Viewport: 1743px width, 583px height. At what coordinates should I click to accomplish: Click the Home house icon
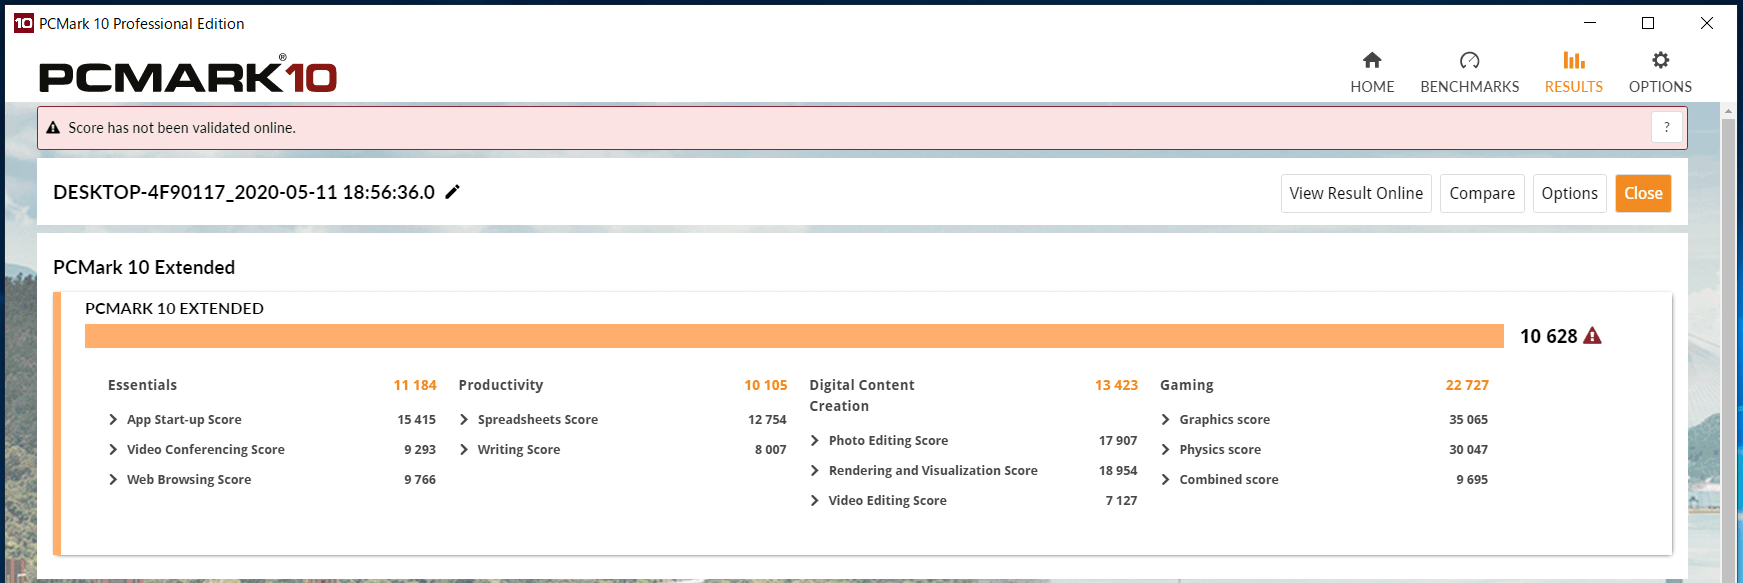[1372, 60]
